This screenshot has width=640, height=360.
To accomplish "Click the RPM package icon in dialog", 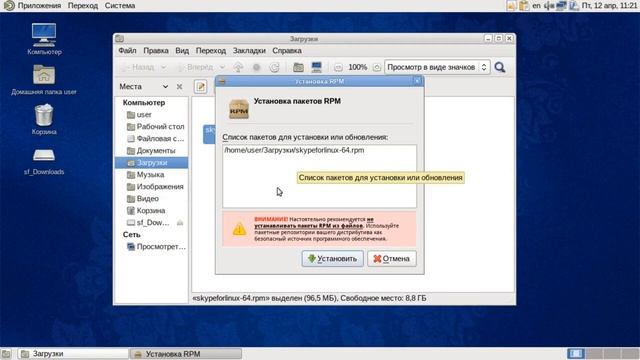I will [239, 109].
